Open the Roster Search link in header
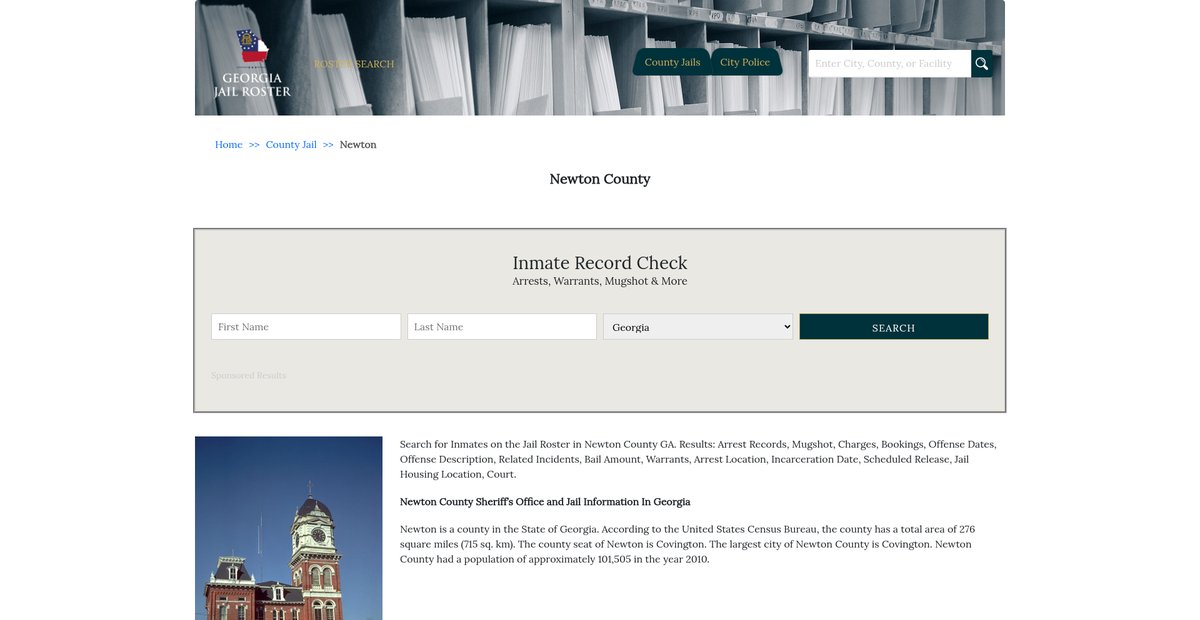Image resolution: width=1200 pixels, height=620 pixels. point(354,64)
